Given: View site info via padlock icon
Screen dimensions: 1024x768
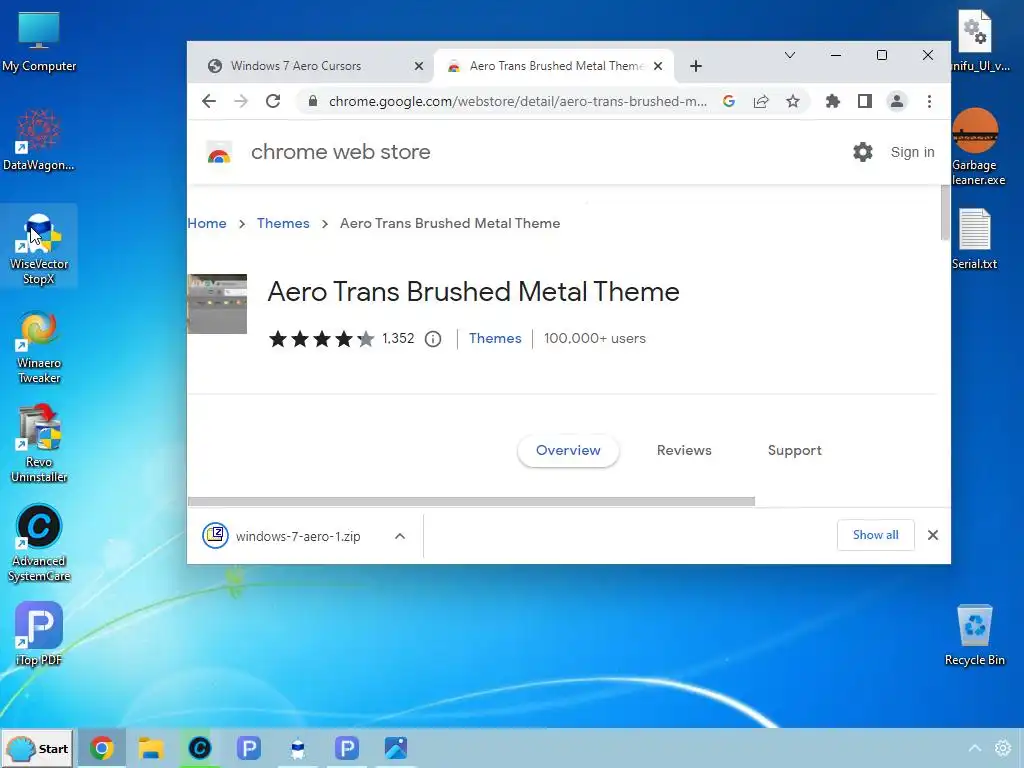Looking at the screenshot, I should (313, 101).
